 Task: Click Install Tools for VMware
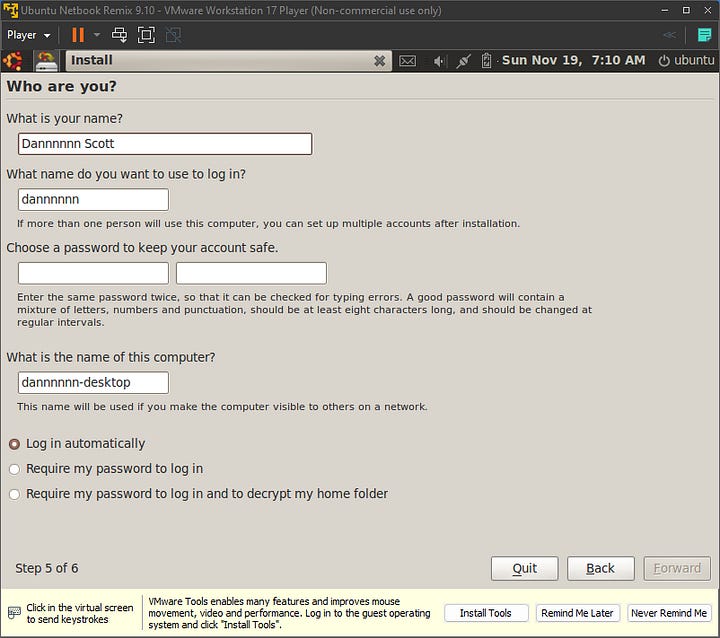[486, 613]
